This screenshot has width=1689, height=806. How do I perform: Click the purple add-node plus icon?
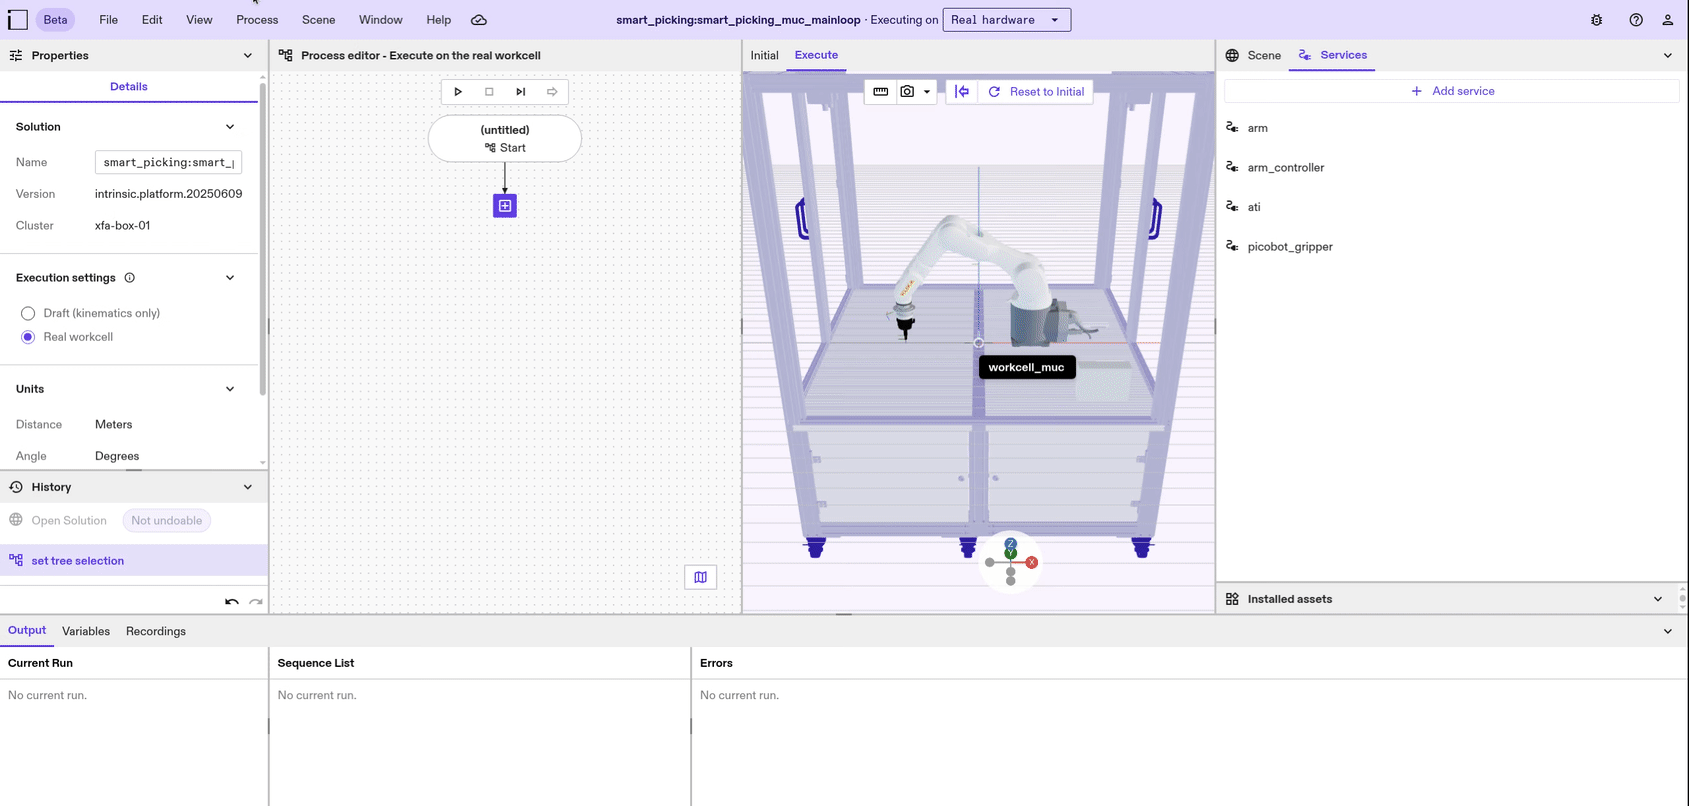(x=505, y=206)
